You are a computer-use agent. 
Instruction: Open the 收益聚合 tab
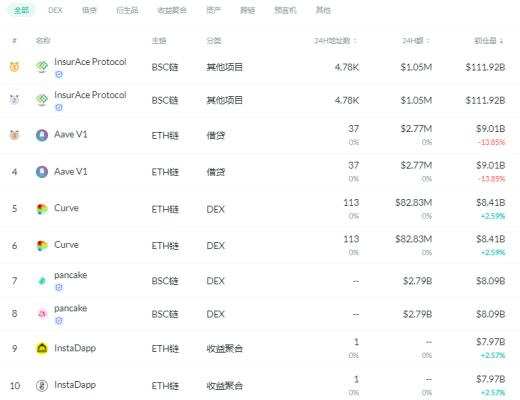(x=172, y=10)
